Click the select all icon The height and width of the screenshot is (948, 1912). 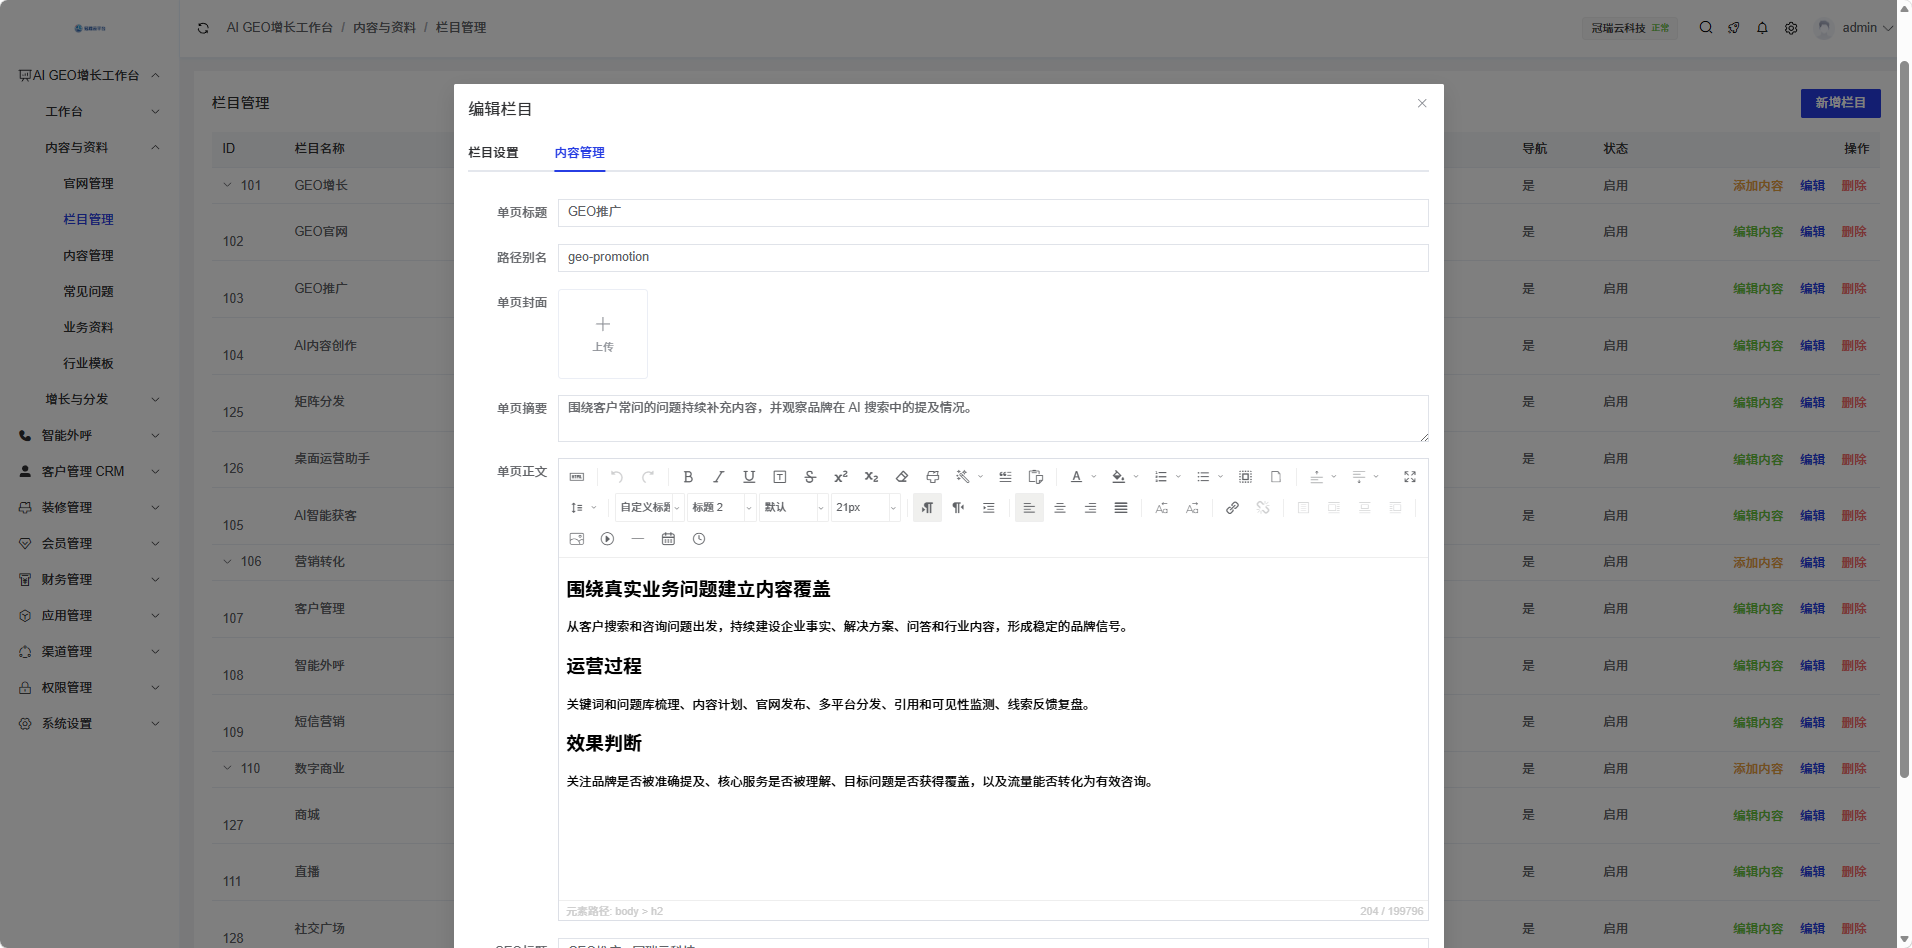1245,477
